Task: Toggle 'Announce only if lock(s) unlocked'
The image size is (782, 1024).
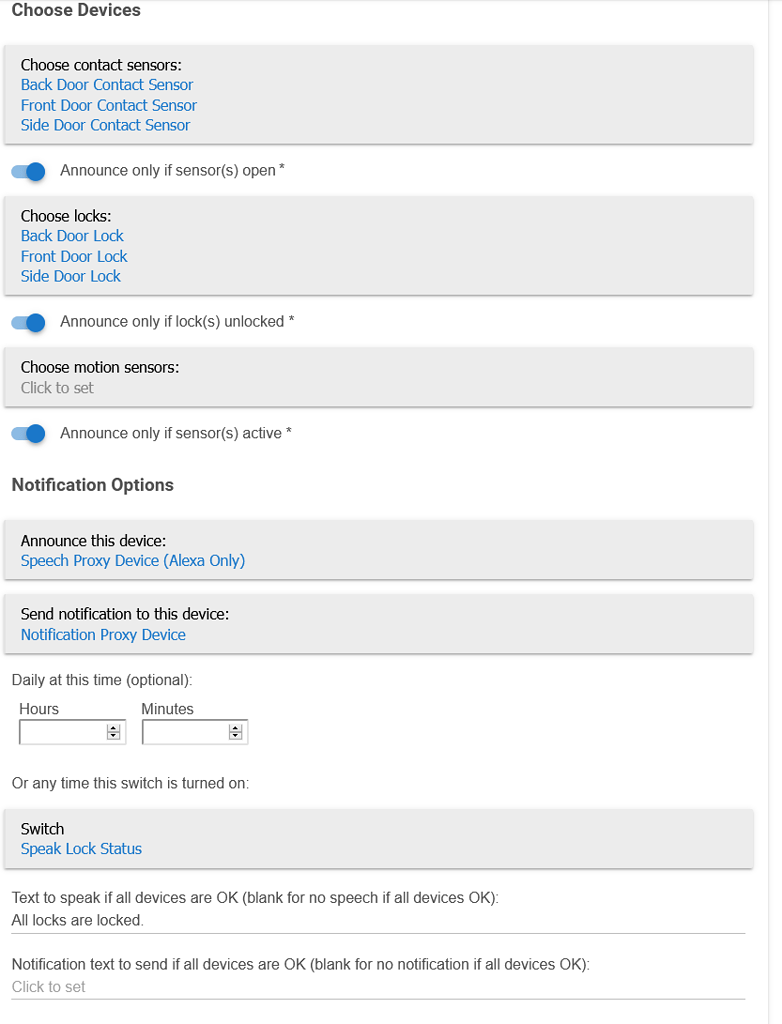Action: click(27, 322)
